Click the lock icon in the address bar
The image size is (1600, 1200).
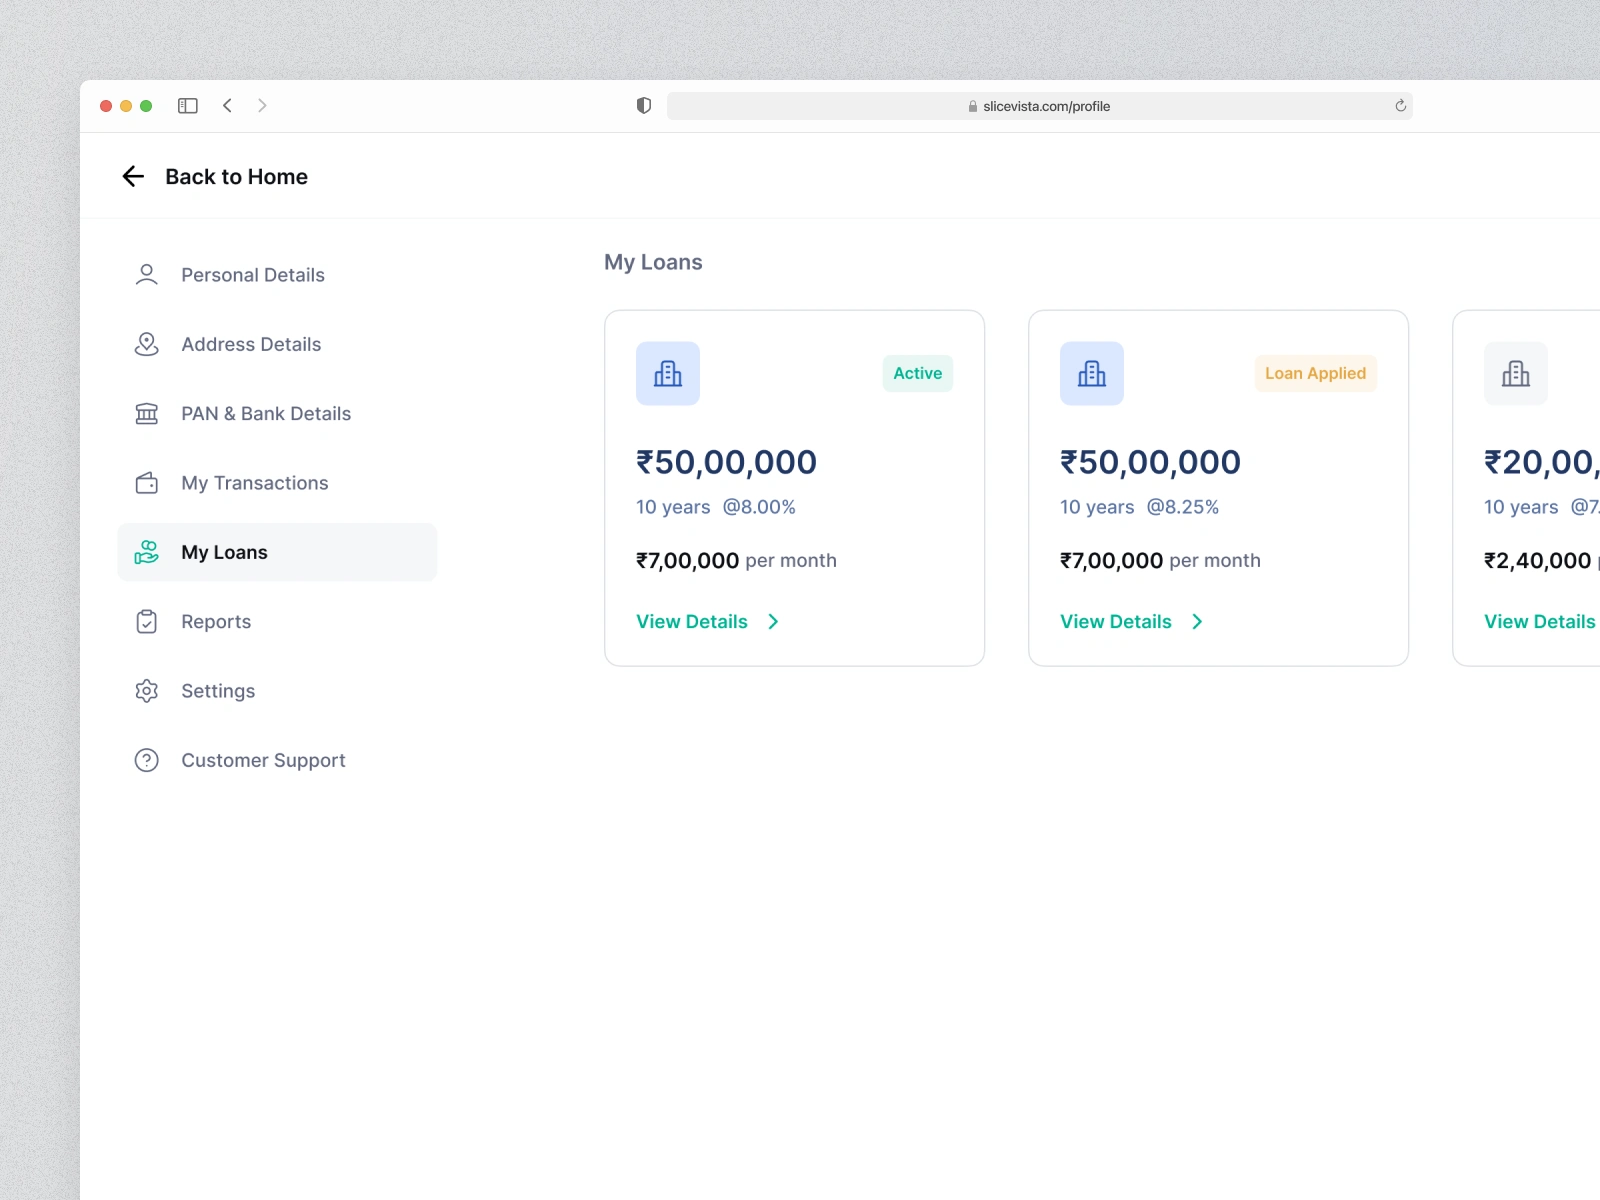click(x=973, y=106)
